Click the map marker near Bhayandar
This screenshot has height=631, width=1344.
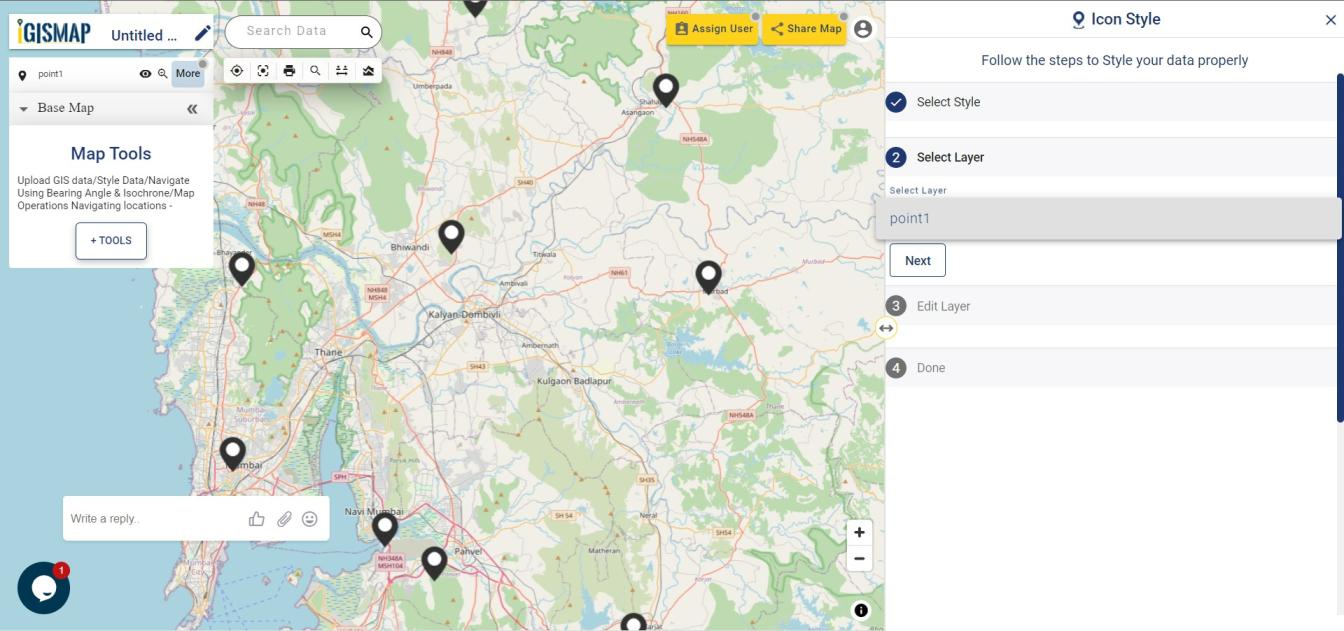pos(242,269)
